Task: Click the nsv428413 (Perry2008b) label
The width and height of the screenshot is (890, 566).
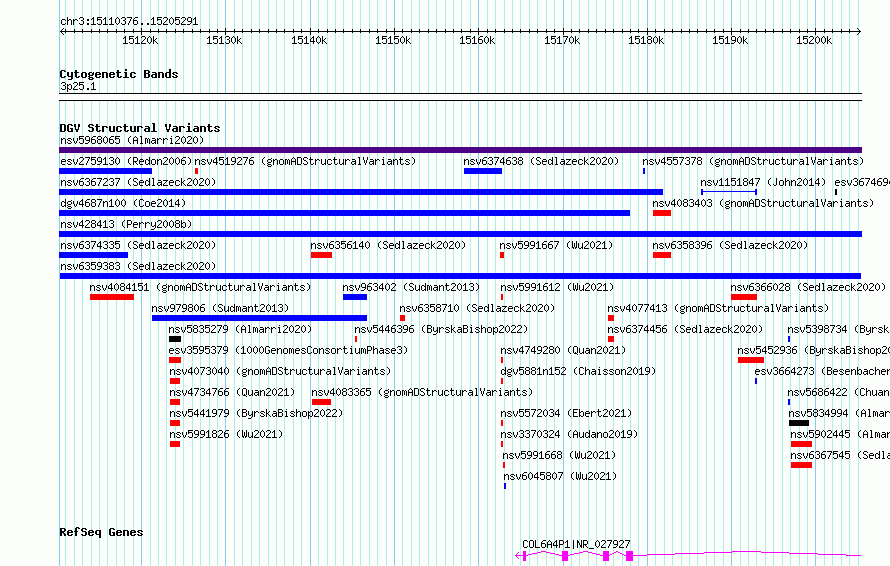Action: point(126,224)
